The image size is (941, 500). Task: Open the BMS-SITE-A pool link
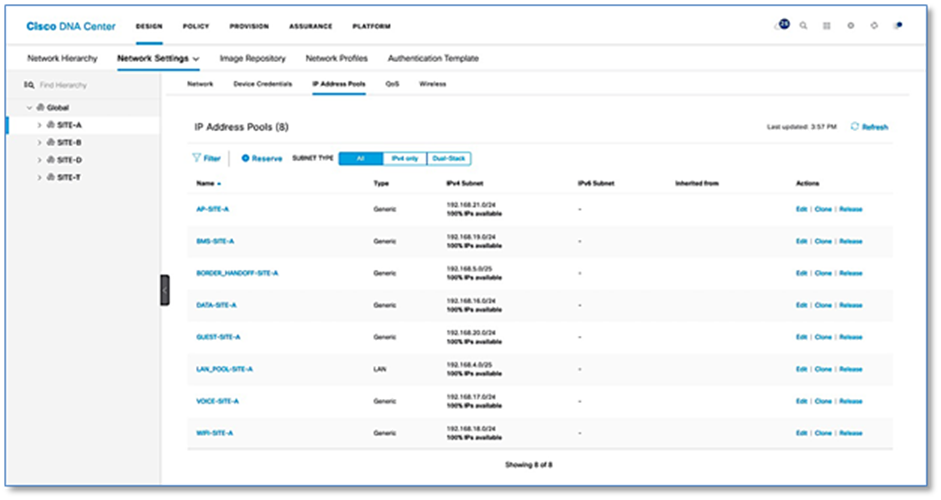point(215,241)
